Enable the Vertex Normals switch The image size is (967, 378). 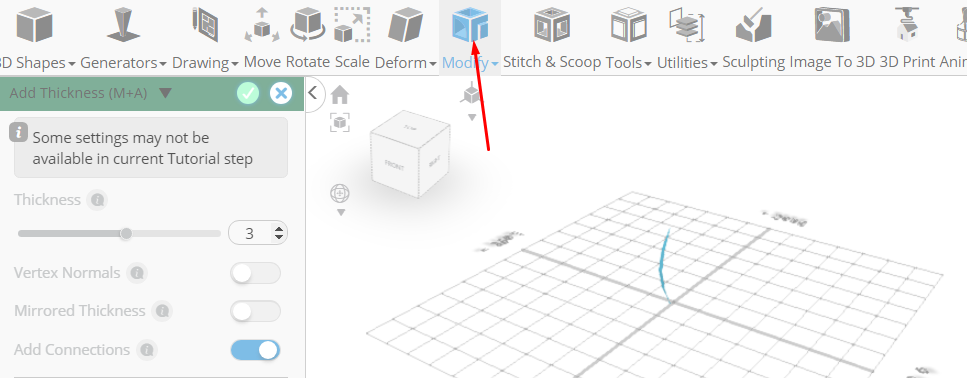point(255,273)
